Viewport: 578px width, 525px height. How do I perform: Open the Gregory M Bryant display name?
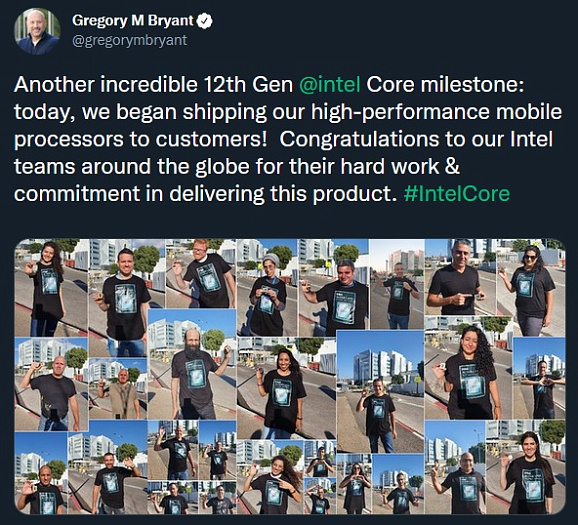pyautogui.click(x=133, y=21)
